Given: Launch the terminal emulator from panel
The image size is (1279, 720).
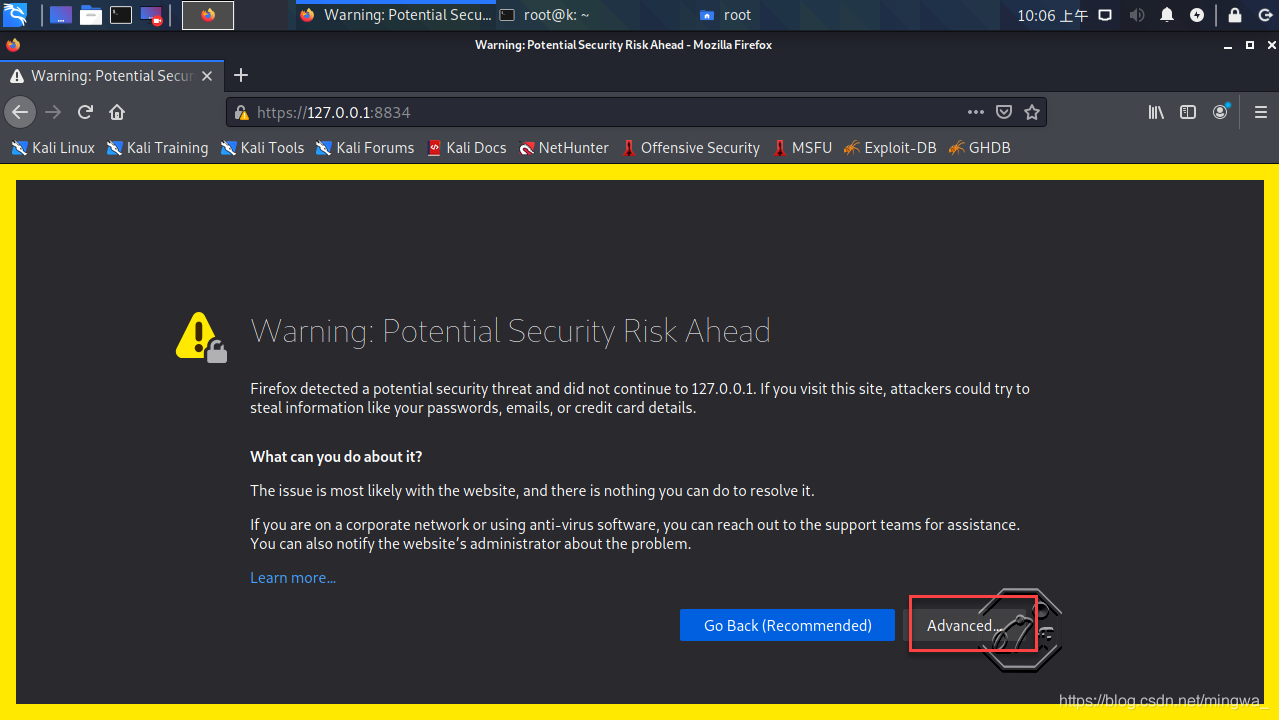Looking at the screenshot, I should (x=120, y=15).
